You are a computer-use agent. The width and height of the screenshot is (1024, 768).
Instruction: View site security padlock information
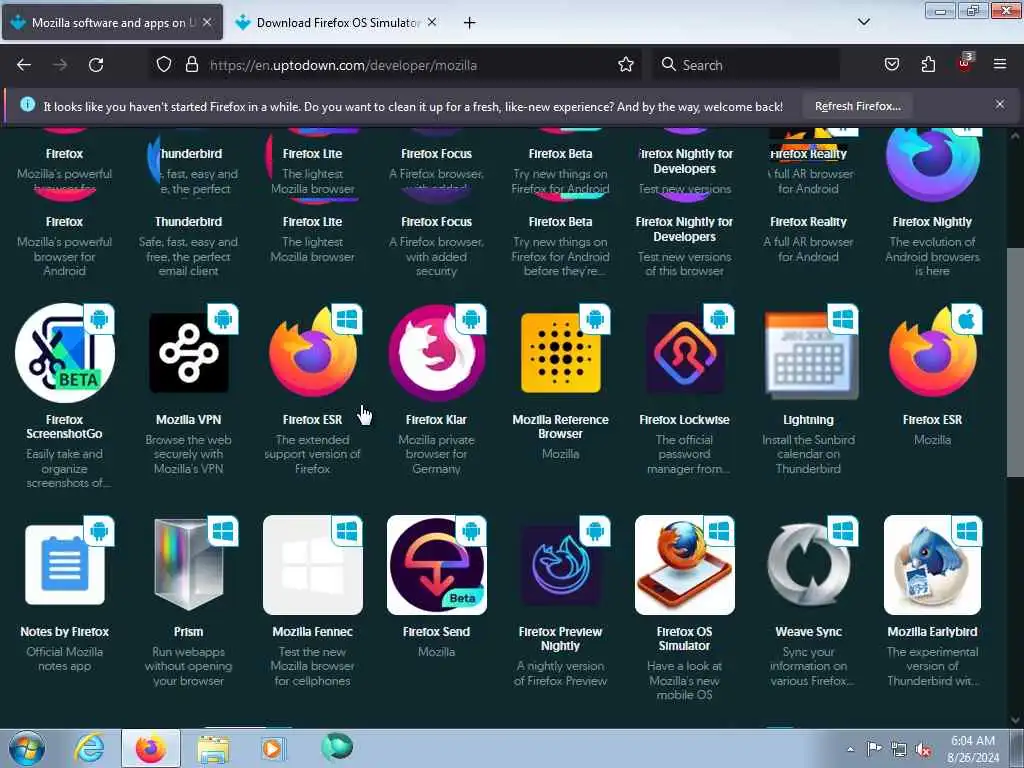click(191, 65)
